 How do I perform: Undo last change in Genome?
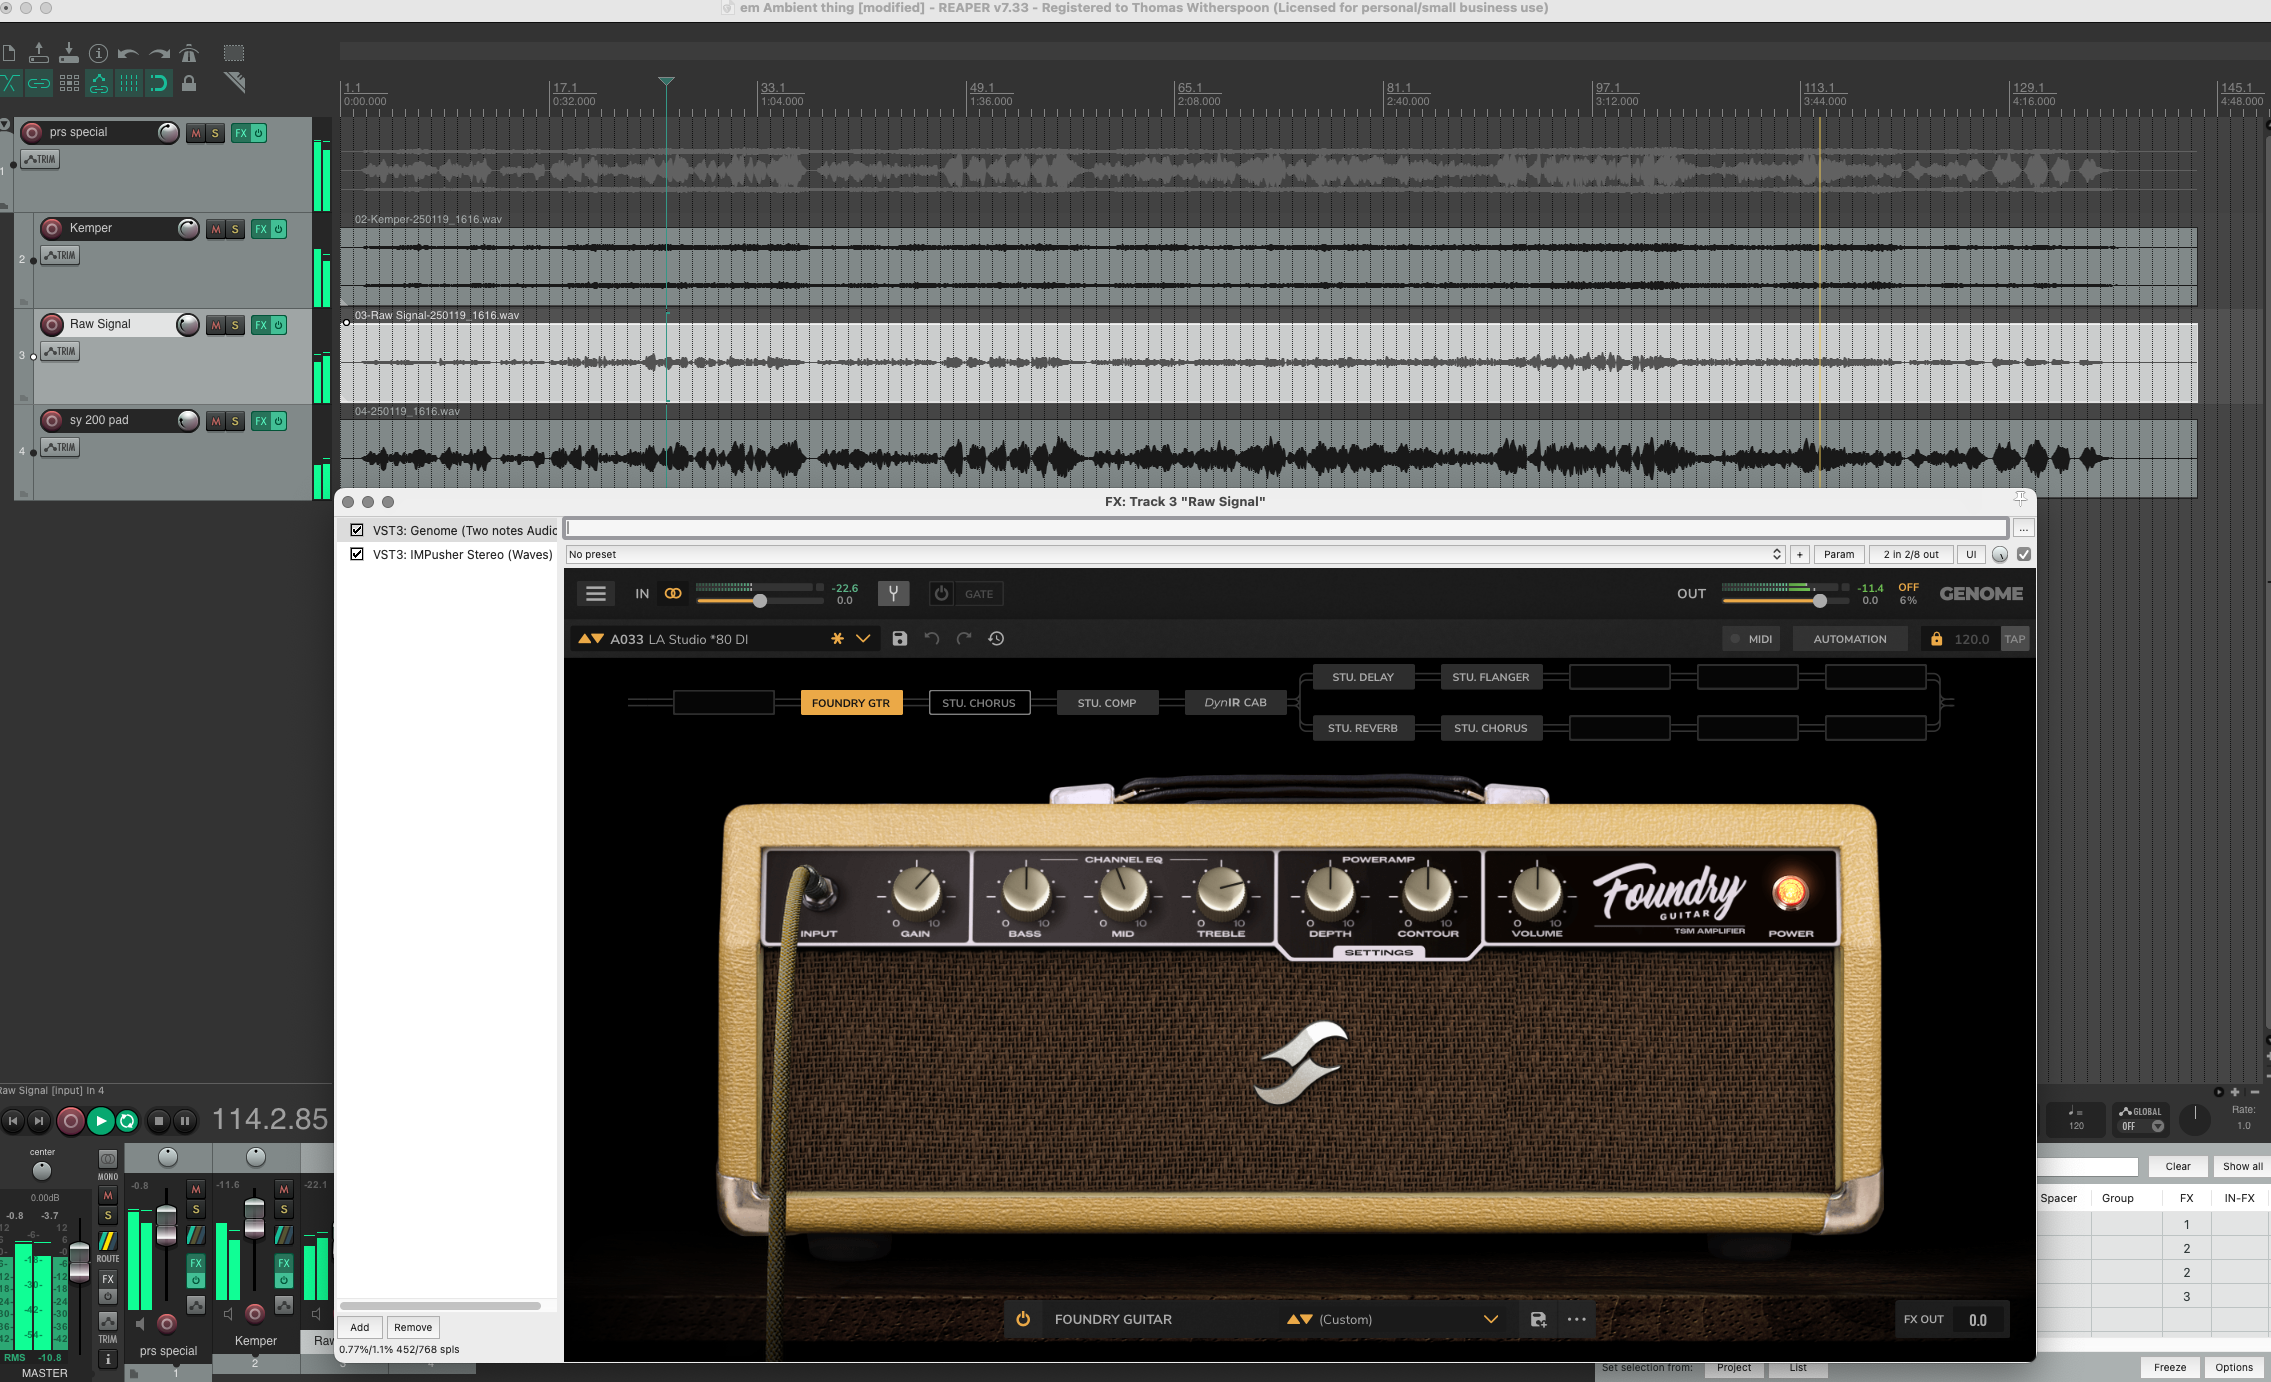coord(932,639)
